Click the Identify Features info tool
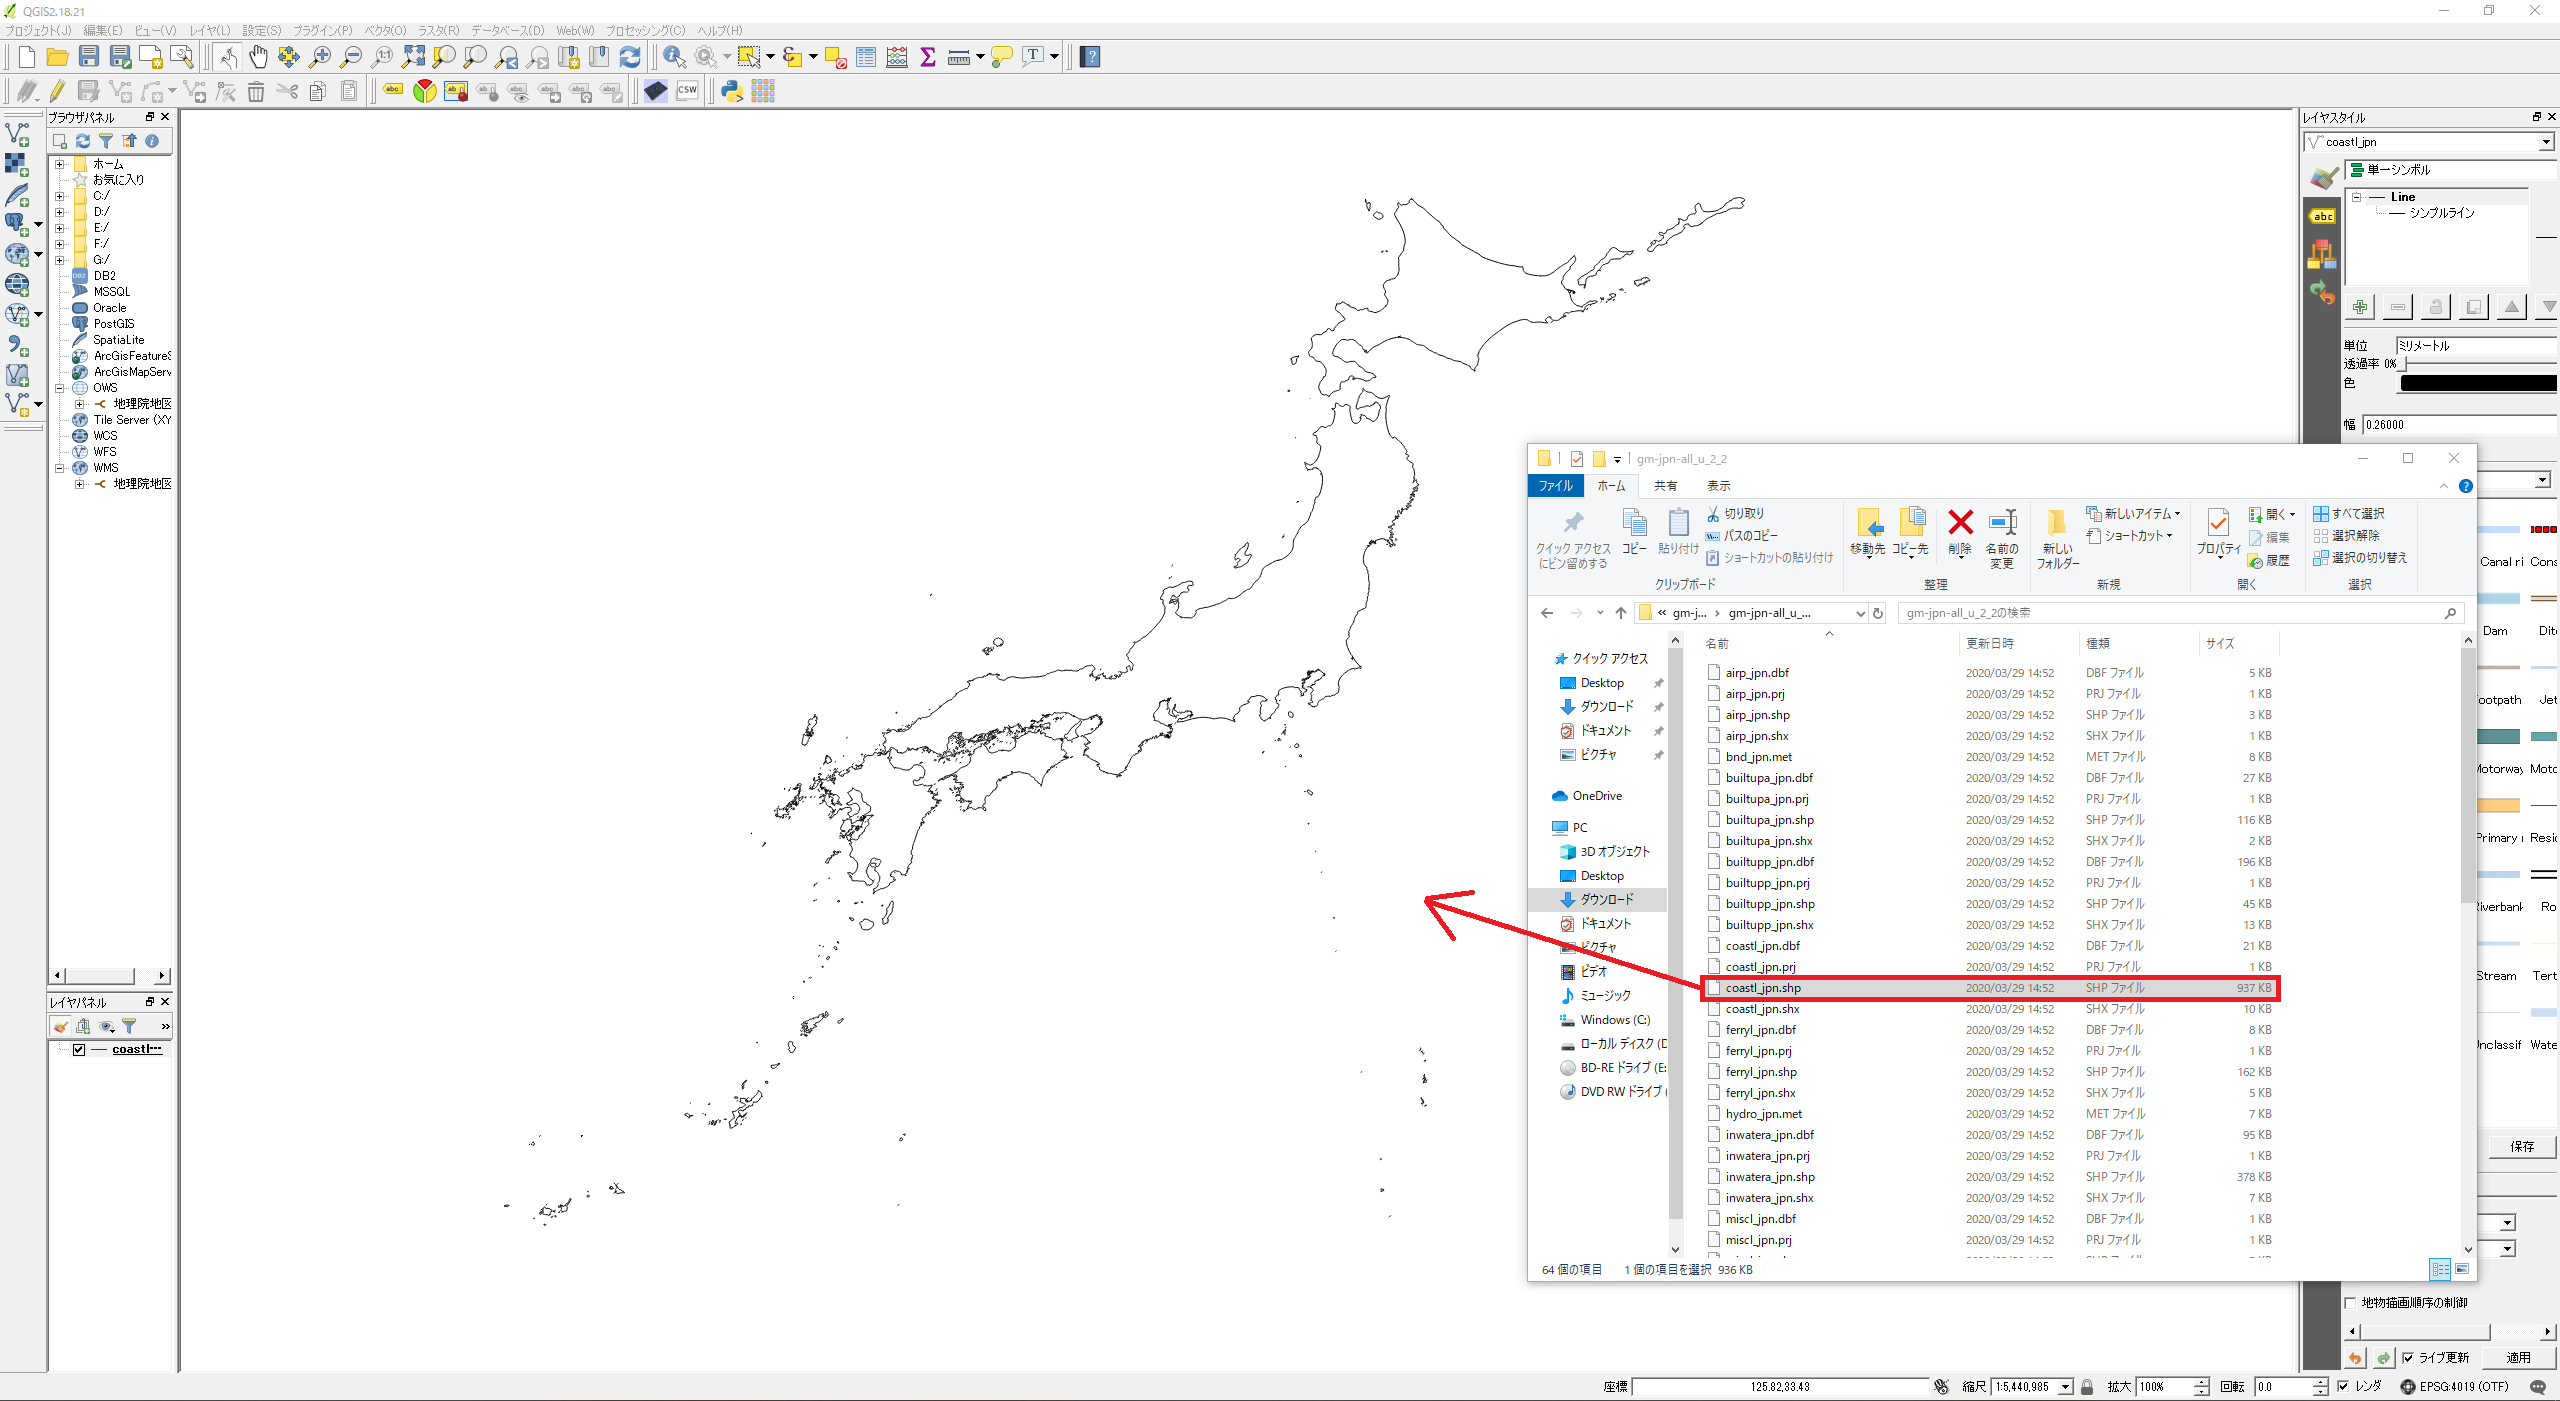 pos(674,57)
